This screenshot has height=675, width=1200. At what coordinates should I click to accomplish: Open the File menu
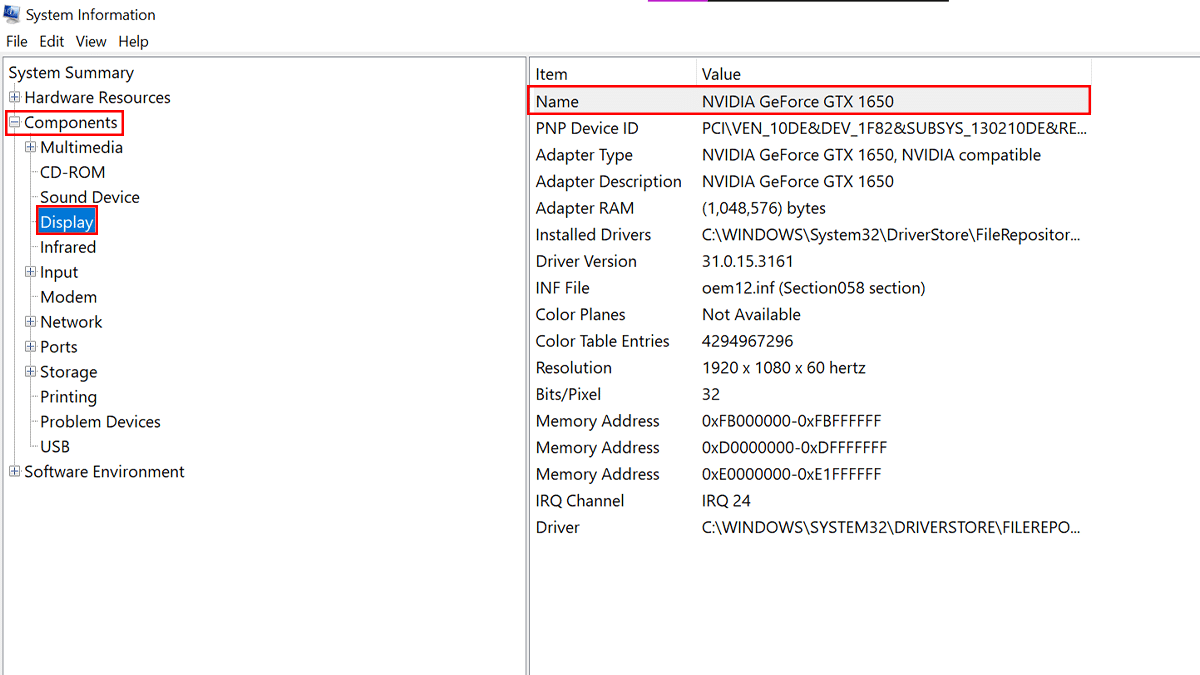(x=16, y=41)
